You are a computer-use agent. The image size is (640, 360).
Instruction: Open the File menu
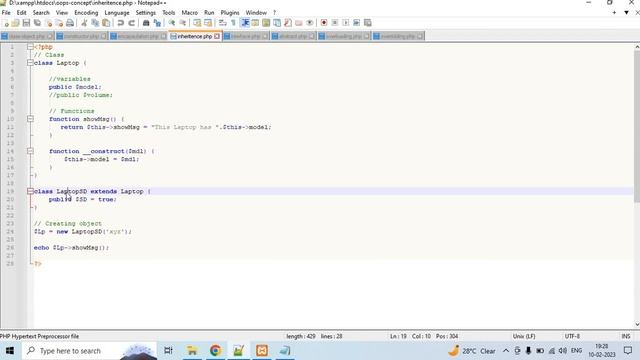6,13
